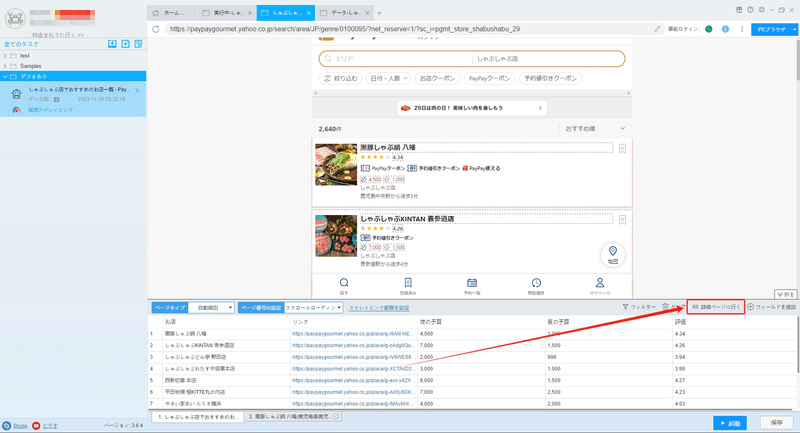Open the page type 自動識別 dropdown
The width and height of the screenshot is (800, 433).
pyautogui.click(x=212, y=308)
